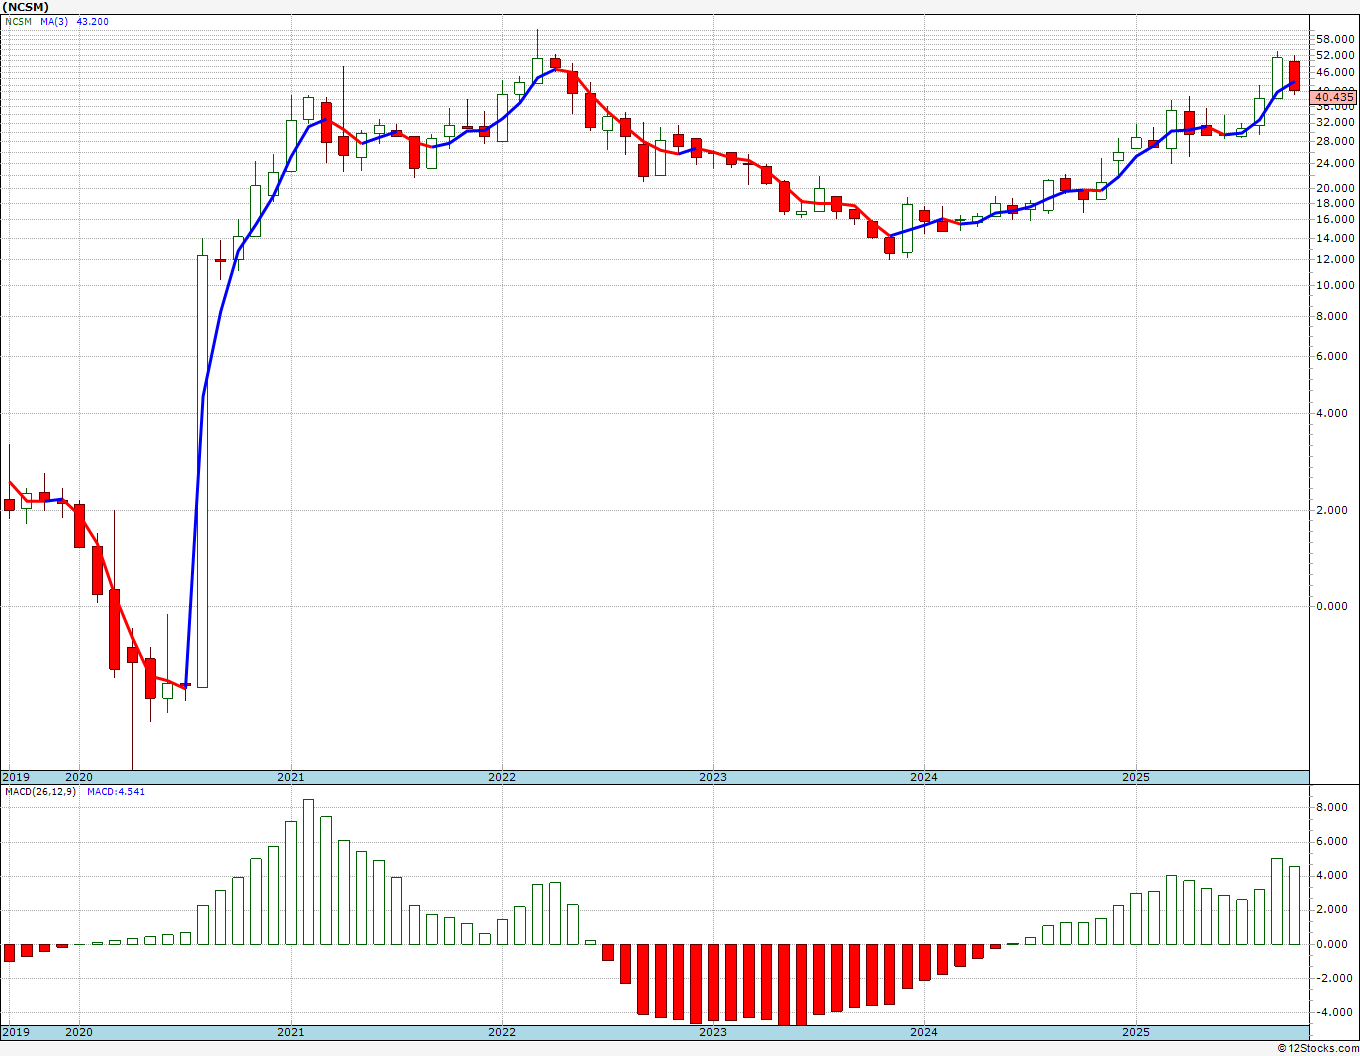Select the 16.000 price axis label
Image resolution: width=1360 pixels, height=1056 pixels.
click(x=1335, y=219)
